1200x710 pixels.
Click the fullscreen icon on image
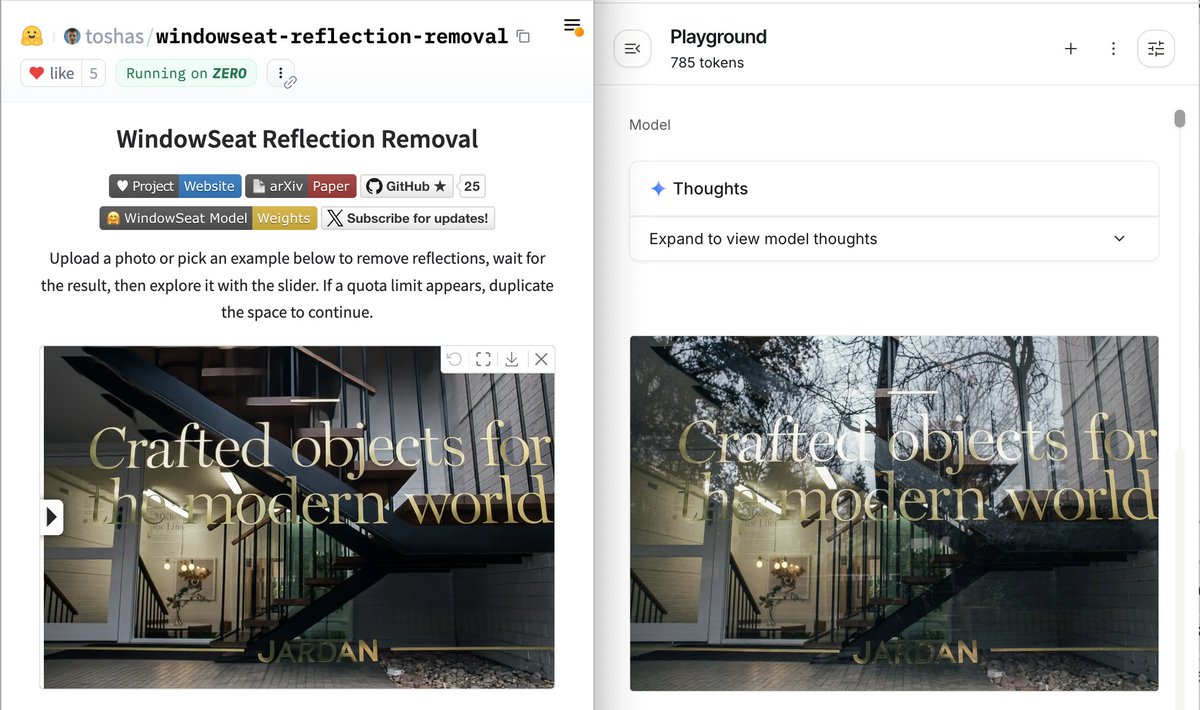(x=483, y=359)
